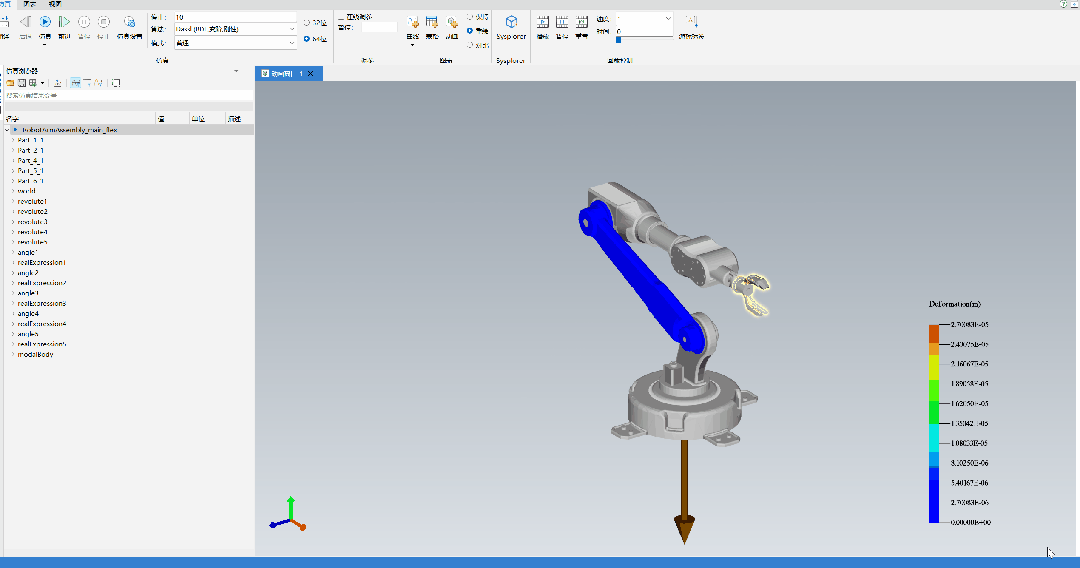The image size is (1080, 568).
Task: Toggle the highlighted view icon in the browser toolbar
Action: point(76,83)
